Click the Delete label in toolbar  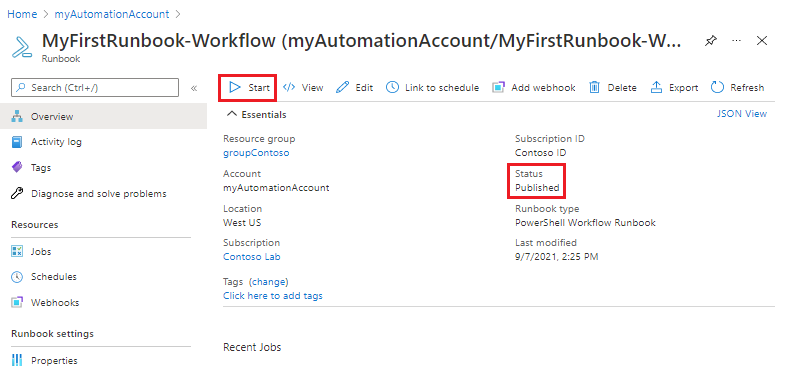[622, 88]
